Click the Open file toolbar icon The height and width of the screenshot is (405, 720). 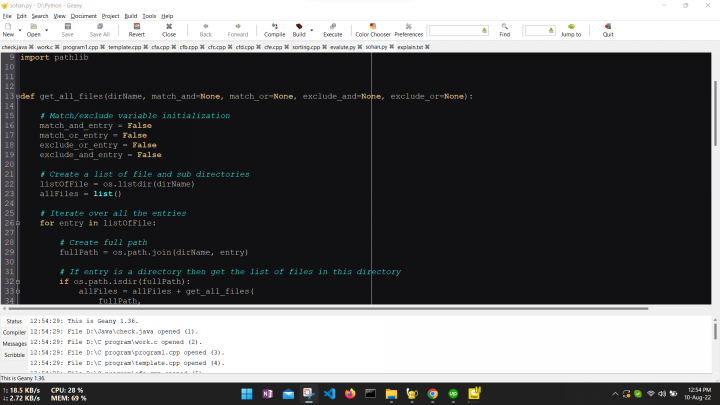(34, 30)
